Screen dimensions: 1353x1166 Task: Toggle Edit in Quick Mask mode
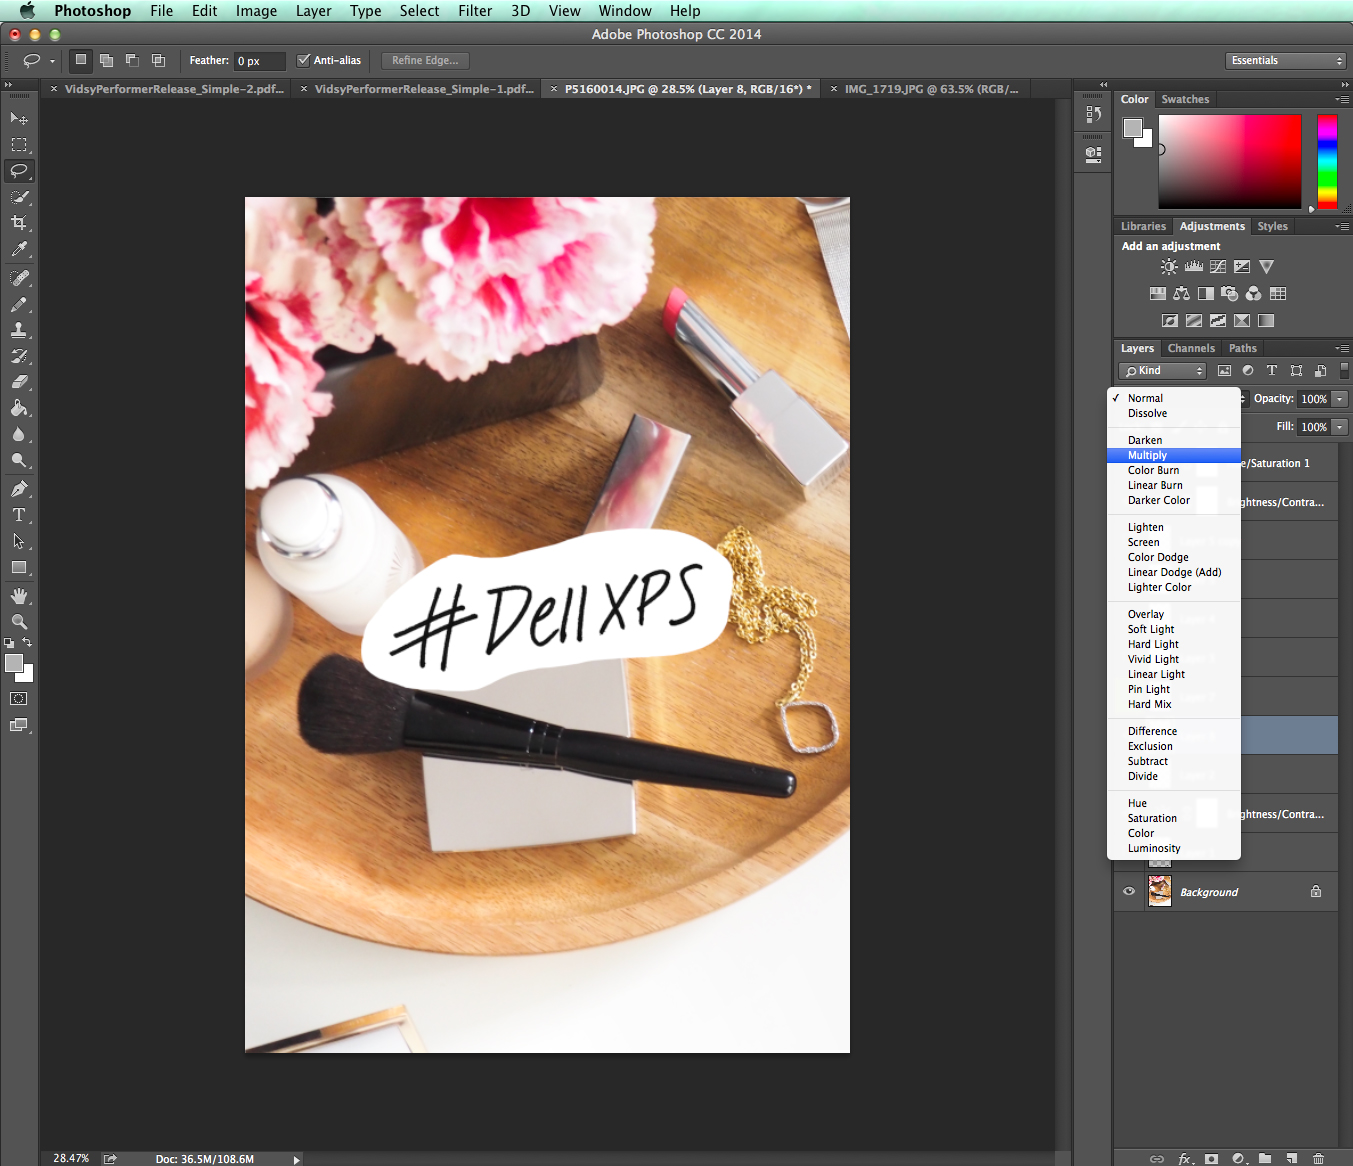click(19, 699)
